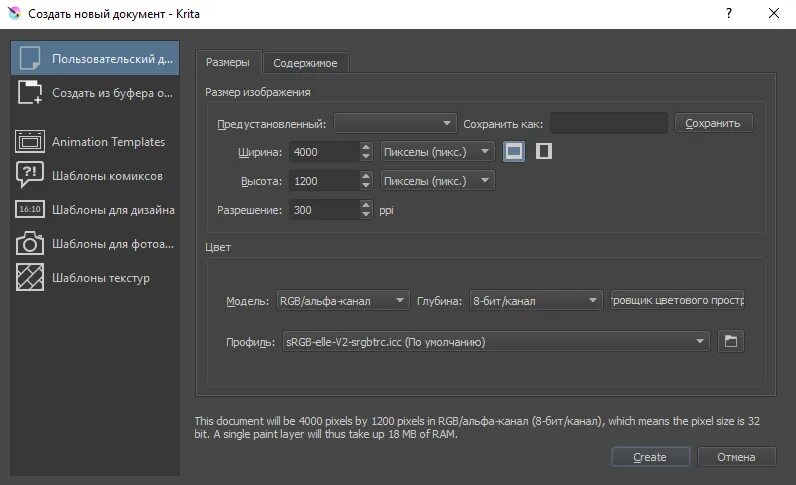Decrease the Разрешение value with down arrow
The width and height of the screenshot is (796, 485).
coord(366,215)
